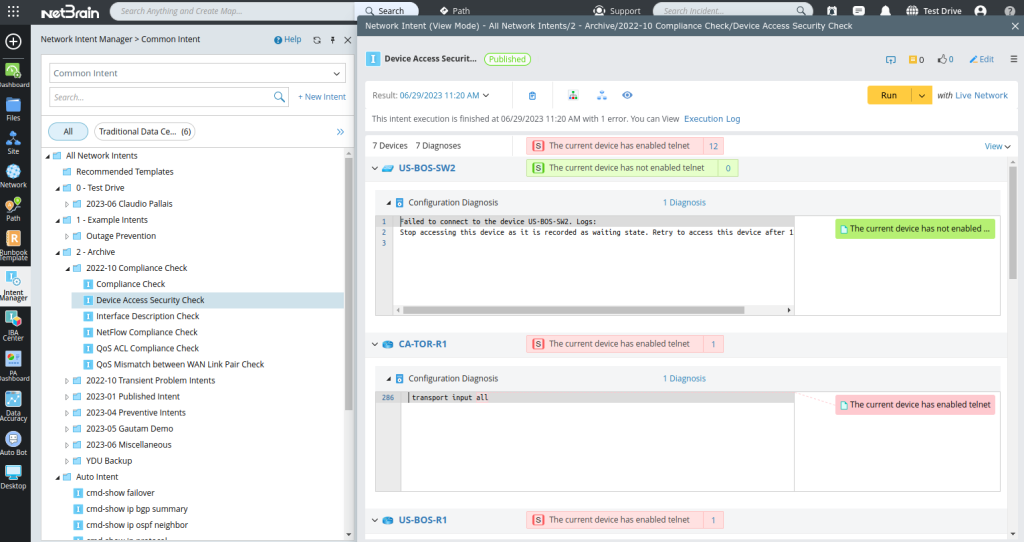Click the Live Network link
Viewport: 1024px width, 542px height.
point(981,95)
